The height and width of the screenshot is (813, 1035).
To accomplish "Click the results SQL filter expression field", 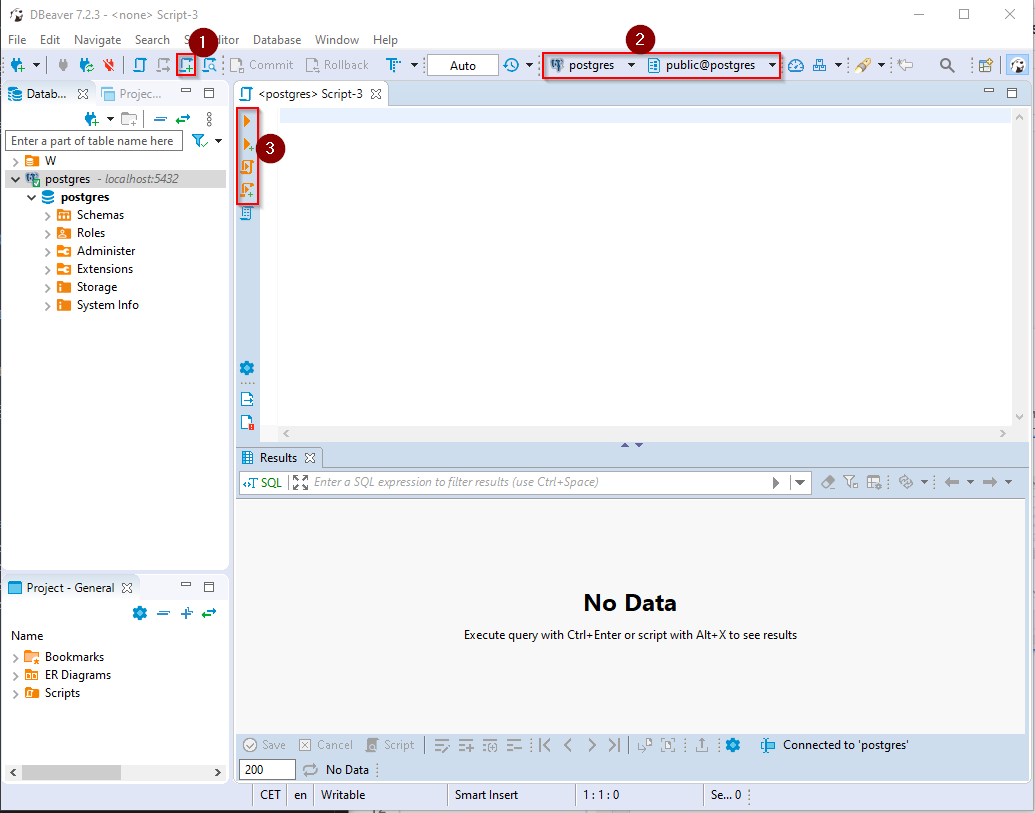I will 540,482.
